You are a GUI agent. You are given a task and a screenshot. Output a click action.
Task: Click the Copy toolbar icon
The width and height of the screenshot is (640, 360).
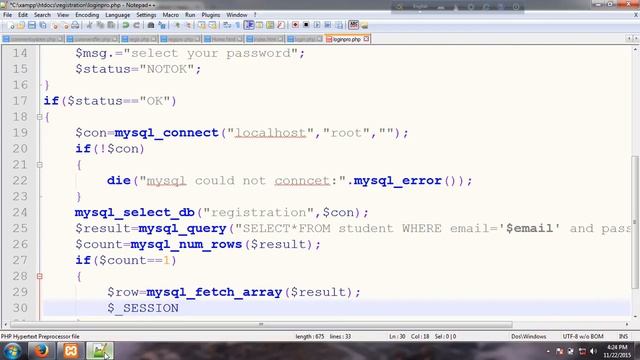pos(100,25)
